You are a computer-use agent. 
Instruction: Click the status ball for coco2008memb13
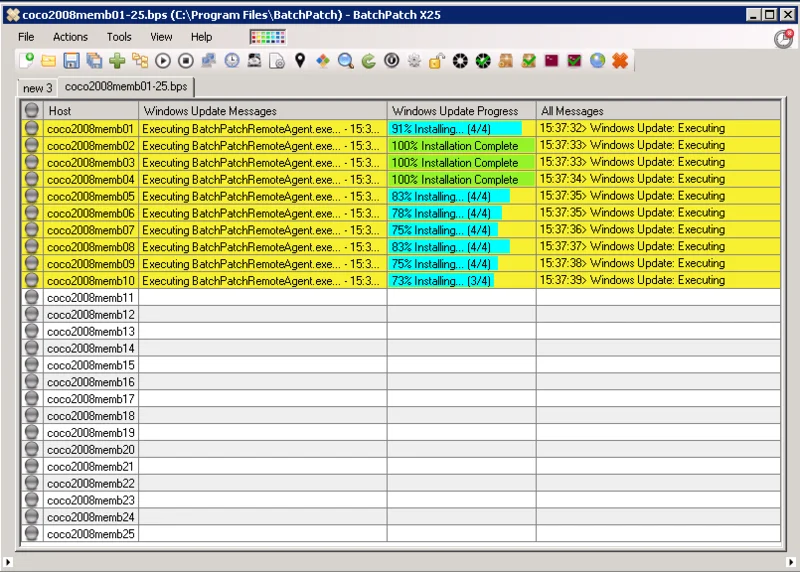32,331
